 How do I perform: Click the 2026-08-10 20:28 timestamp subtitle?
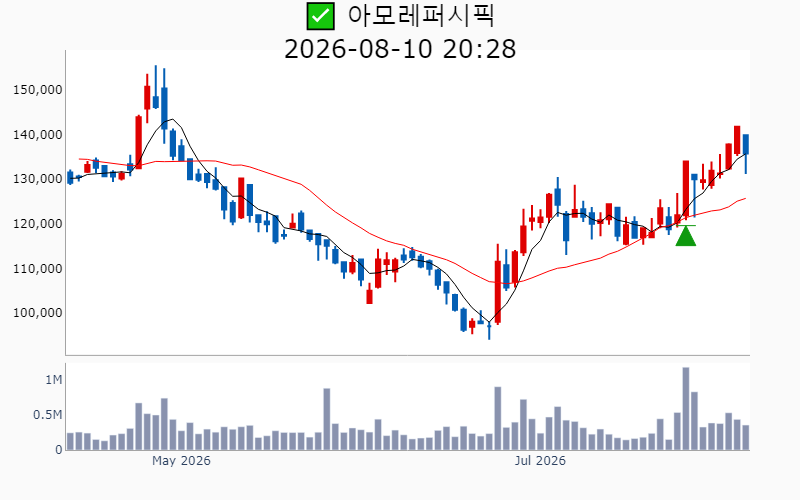400,49
